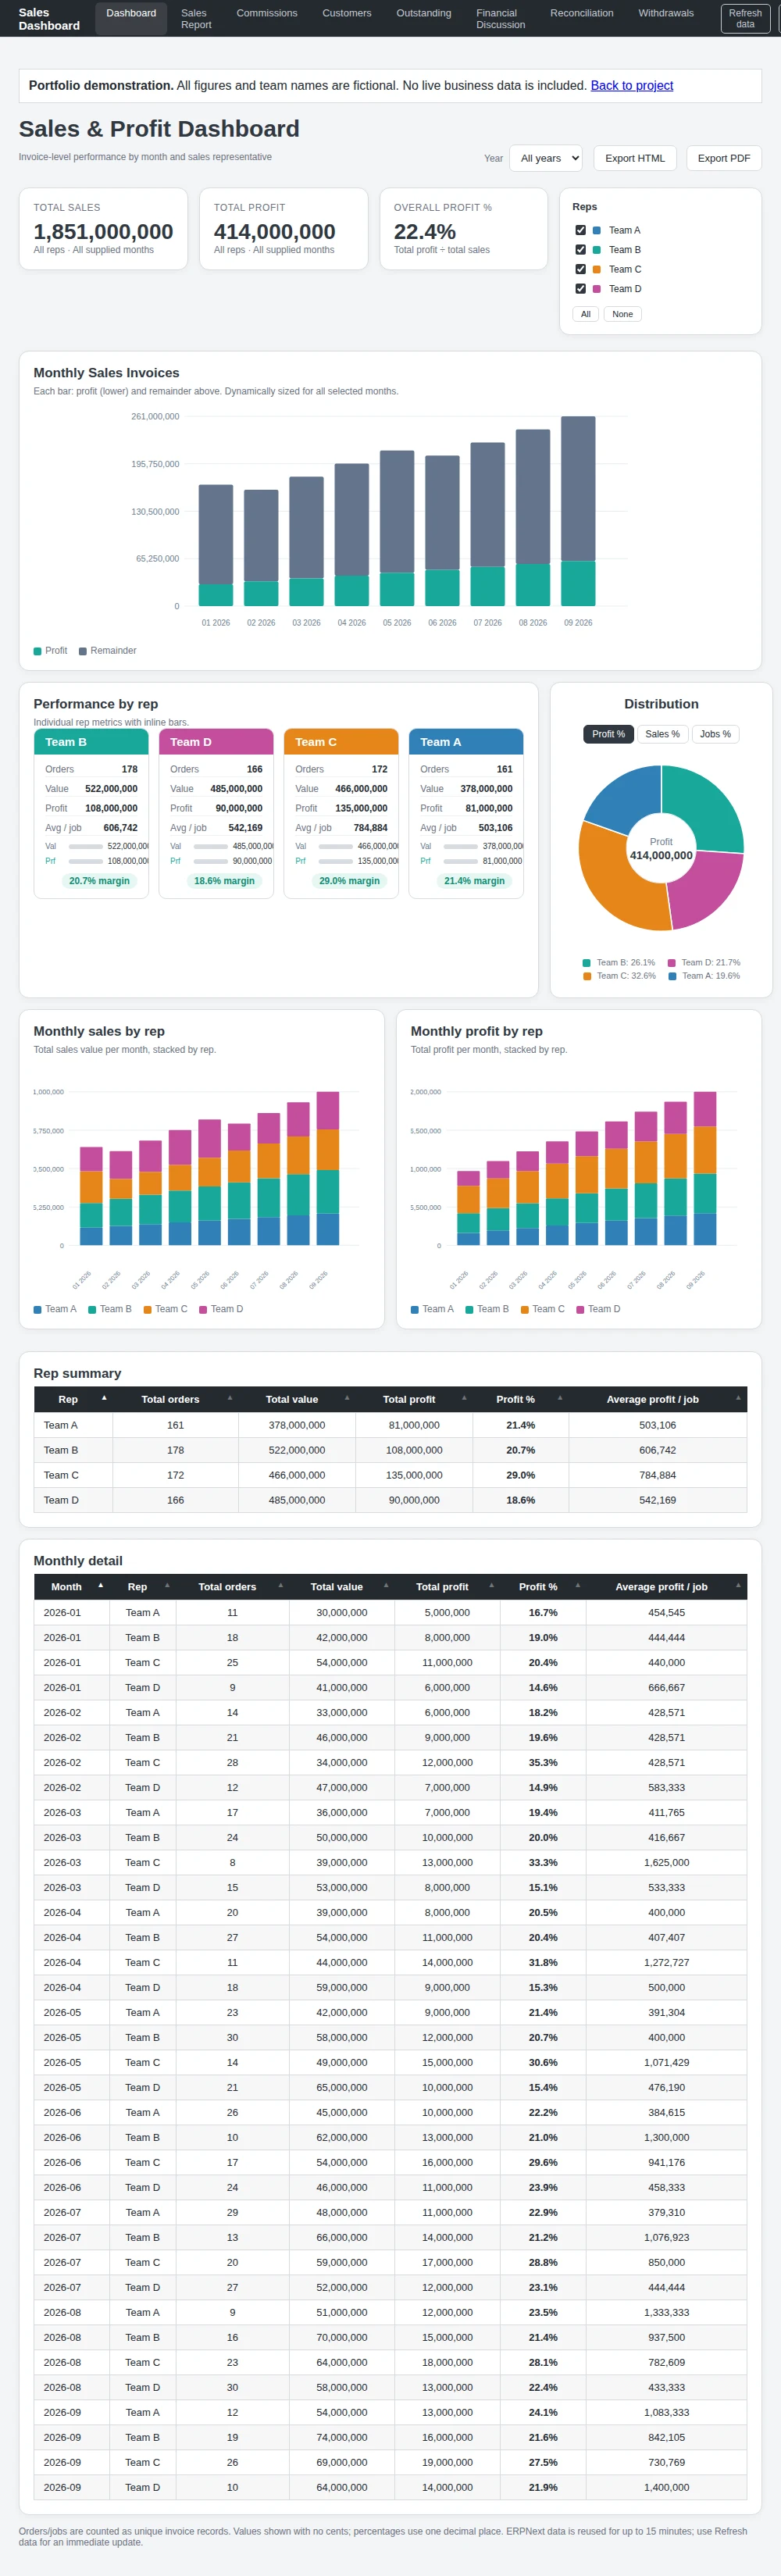Image resolution: width=781 pixels, height=2576 pixels.
Task: Click Team B legend marker in Monthly profit by rep
Action: tap(469, 1309)
